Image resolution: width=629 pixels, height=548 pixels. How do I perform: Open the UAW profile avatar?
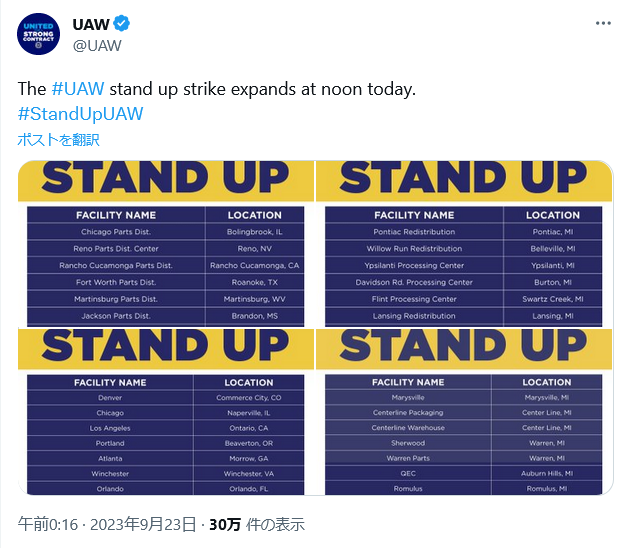39,34
